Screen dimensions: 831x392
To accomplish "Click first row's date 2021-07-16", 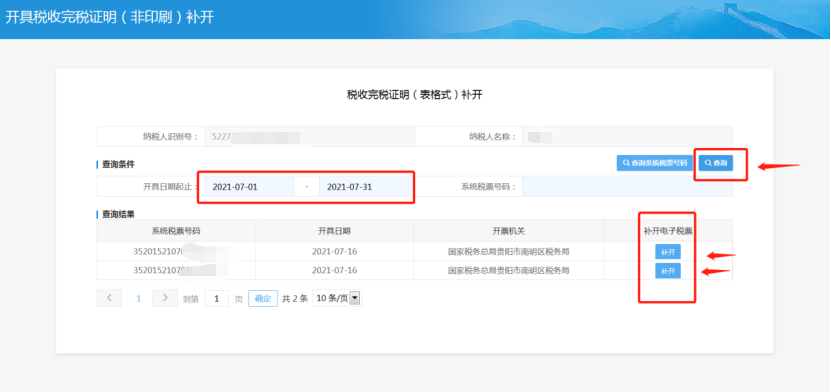I will point(334,251).
